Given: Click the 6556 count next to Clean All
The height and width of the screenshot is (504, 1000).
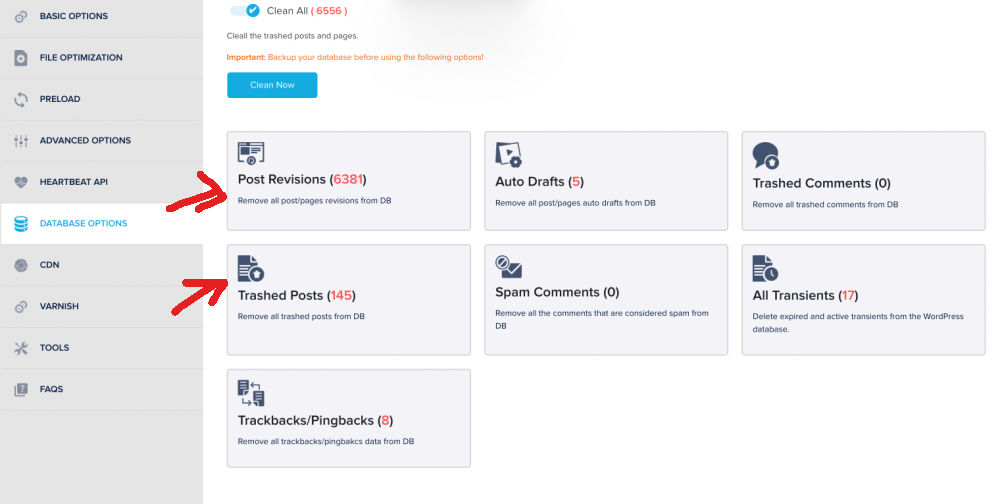Looking at the screenshot, I should [329, 11].
